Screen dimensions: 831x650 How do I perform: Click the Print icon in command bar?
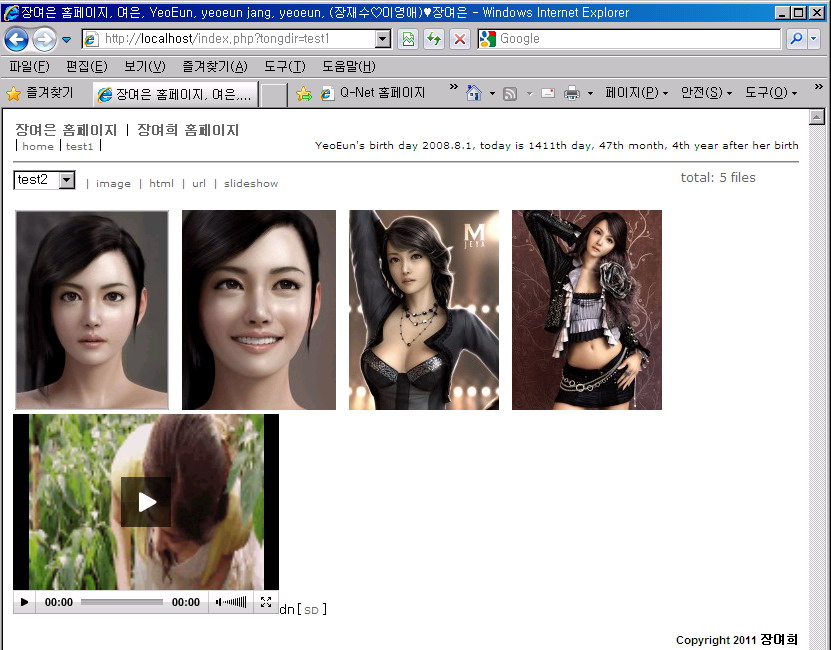[x=572, y=93]
